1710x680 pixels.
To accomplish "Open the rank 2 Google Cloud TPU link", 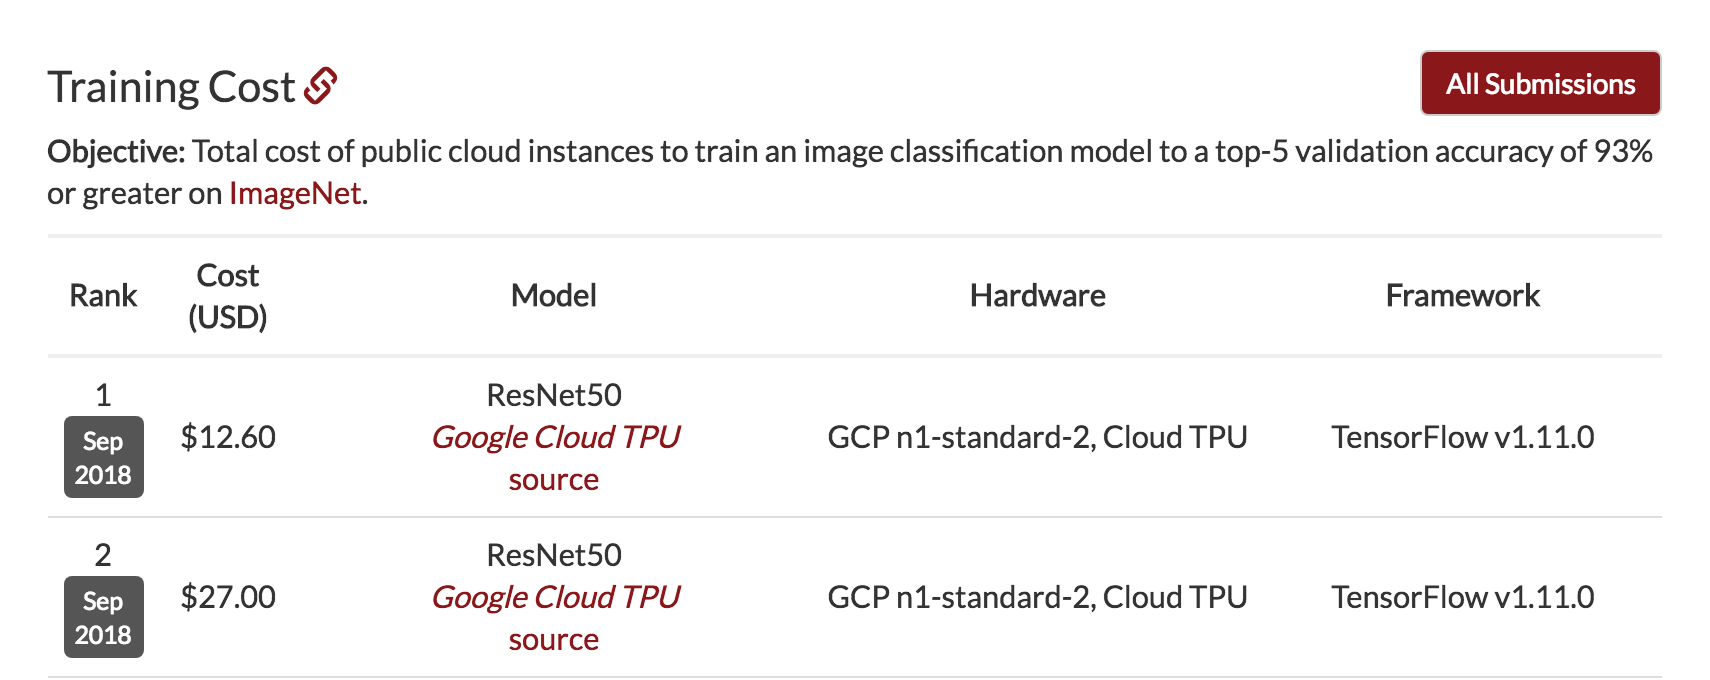I will coord(555,597).
